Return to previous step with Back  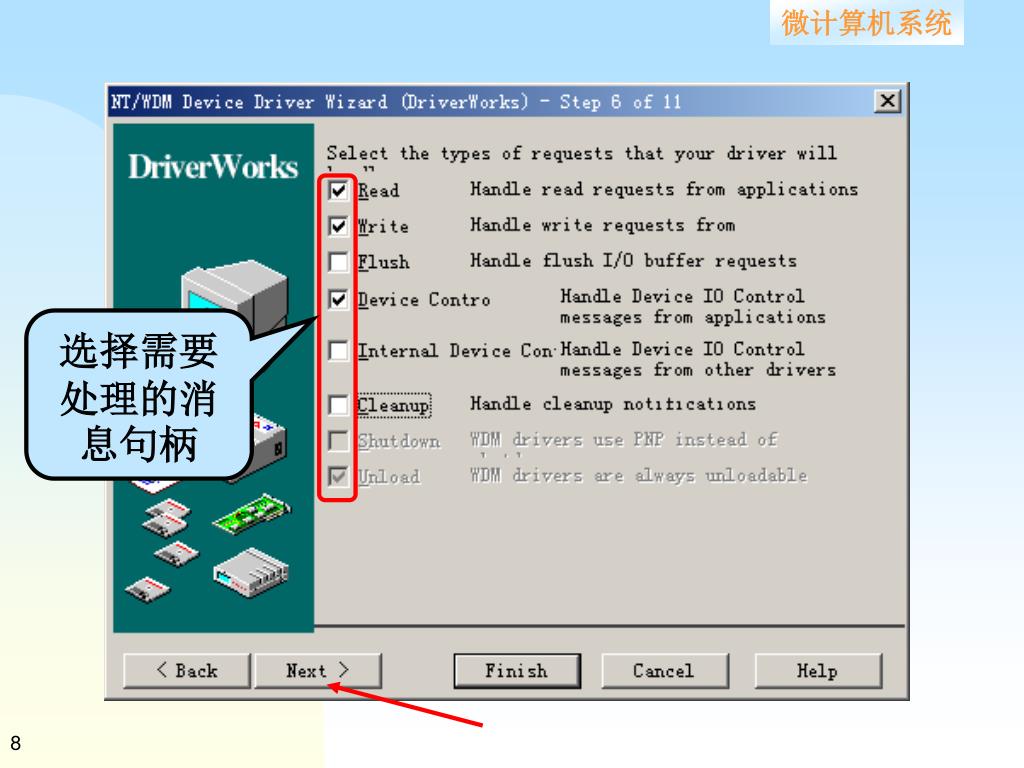[x=187, y=671]
